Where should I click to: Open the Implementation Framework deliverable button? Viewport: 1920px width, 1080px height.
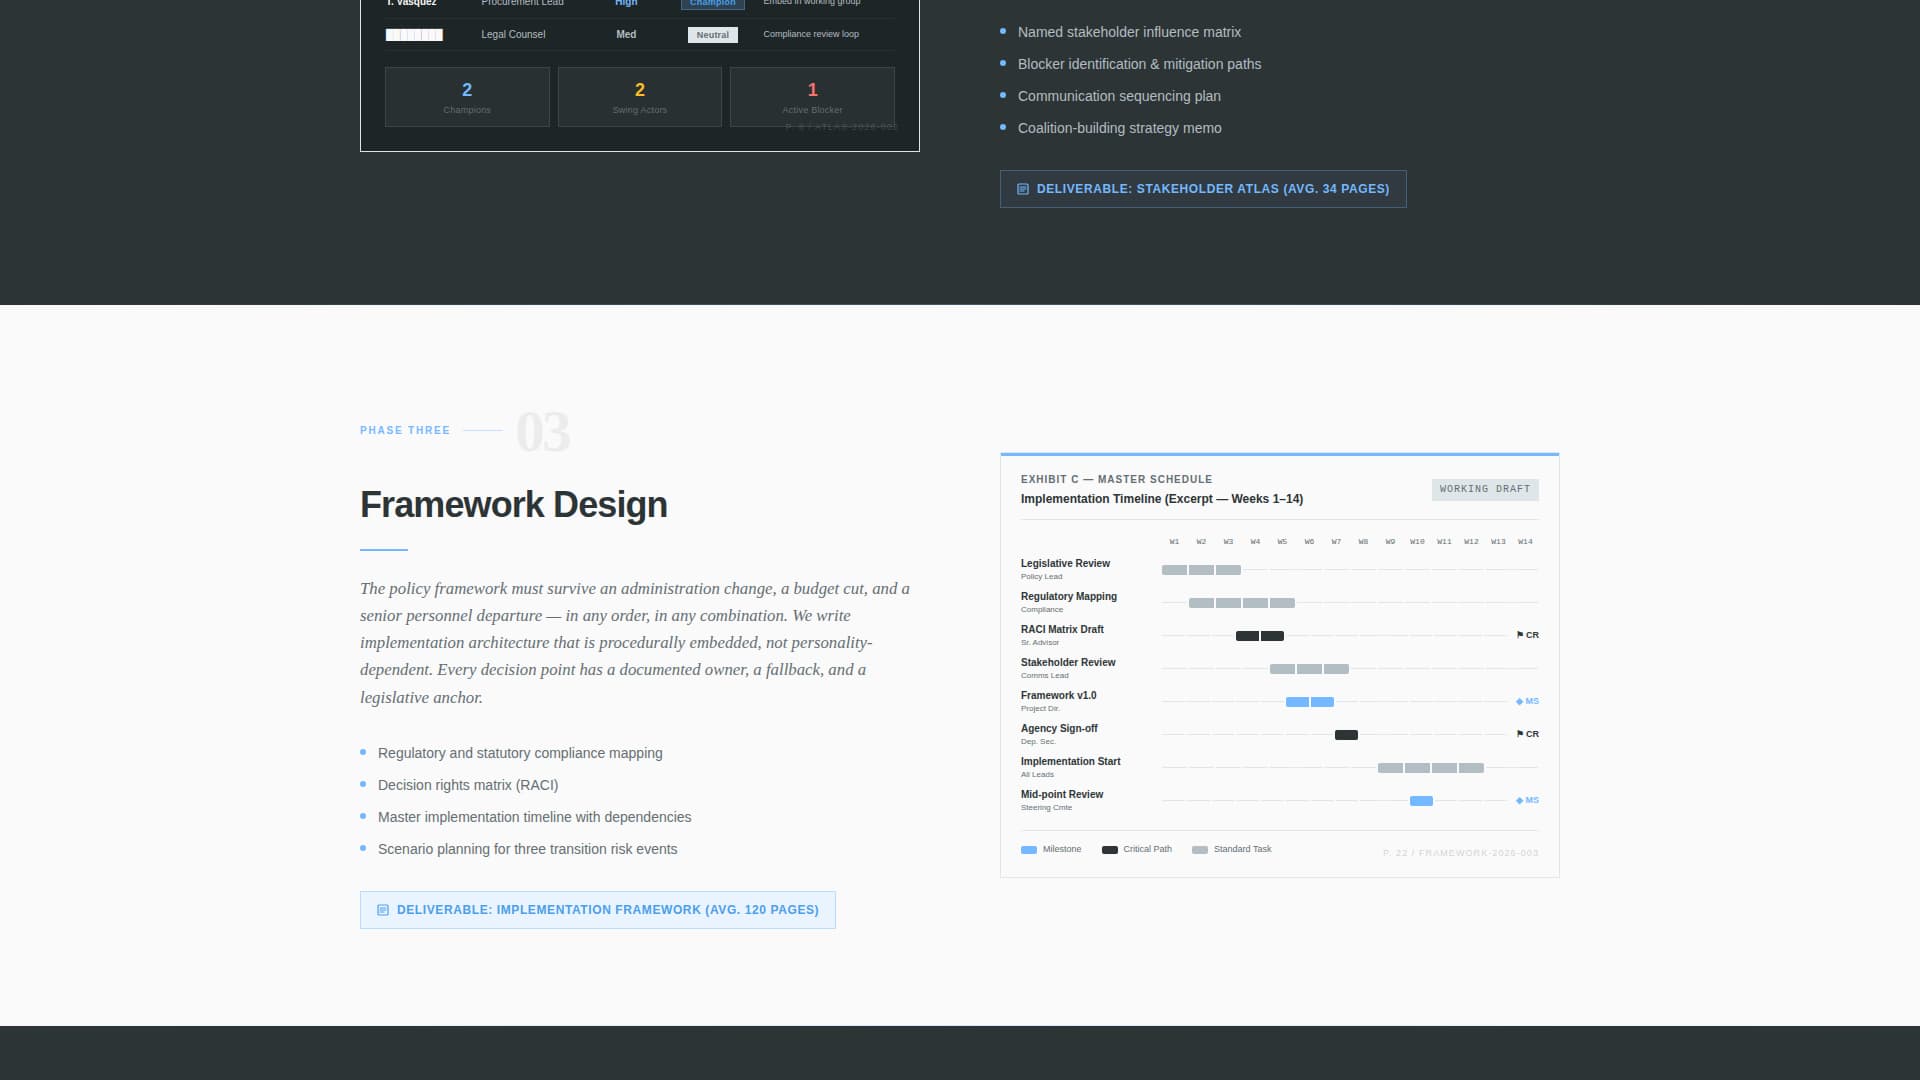click(x=598, y=910)
